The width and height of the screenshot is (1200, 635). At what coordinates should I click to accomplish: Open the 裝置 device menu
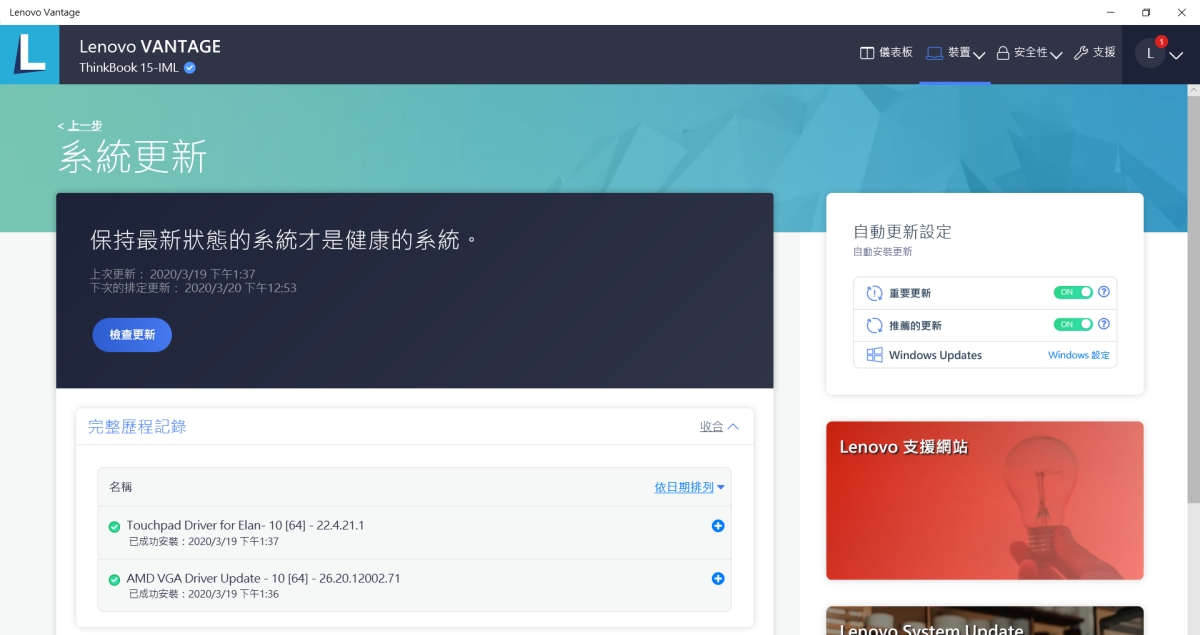(955, 53)
